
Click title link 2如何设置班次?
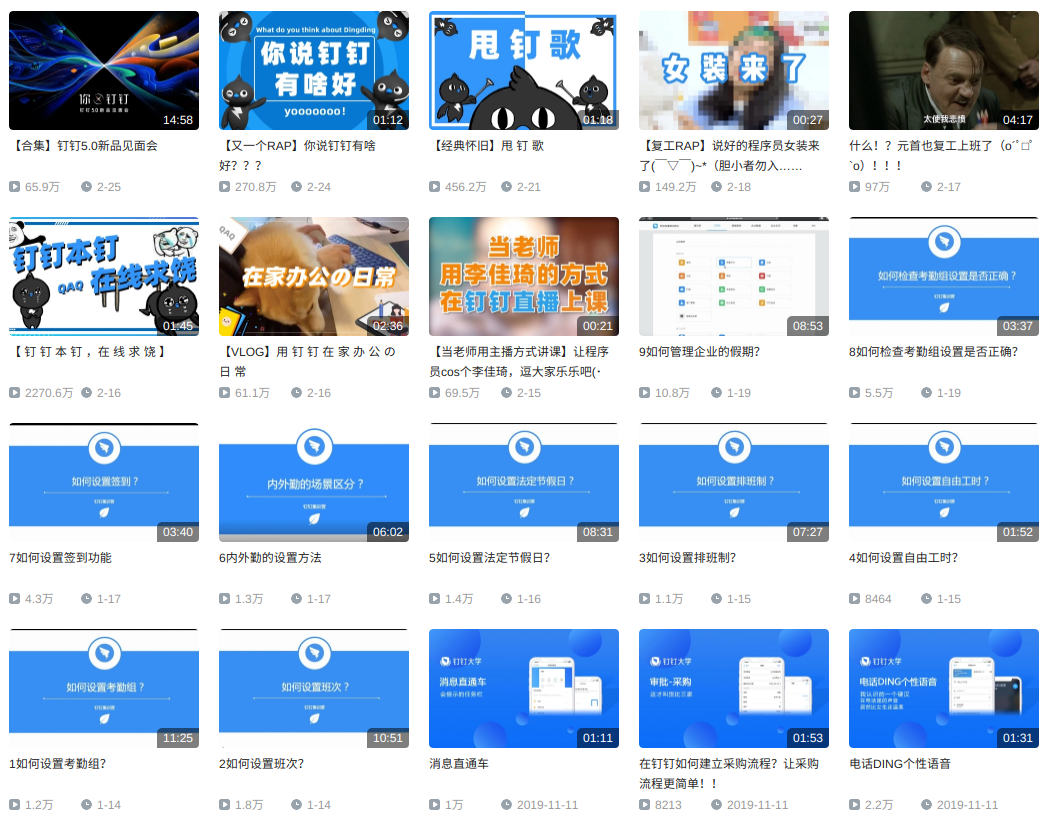pyautogui.click(x=261, y=763)
